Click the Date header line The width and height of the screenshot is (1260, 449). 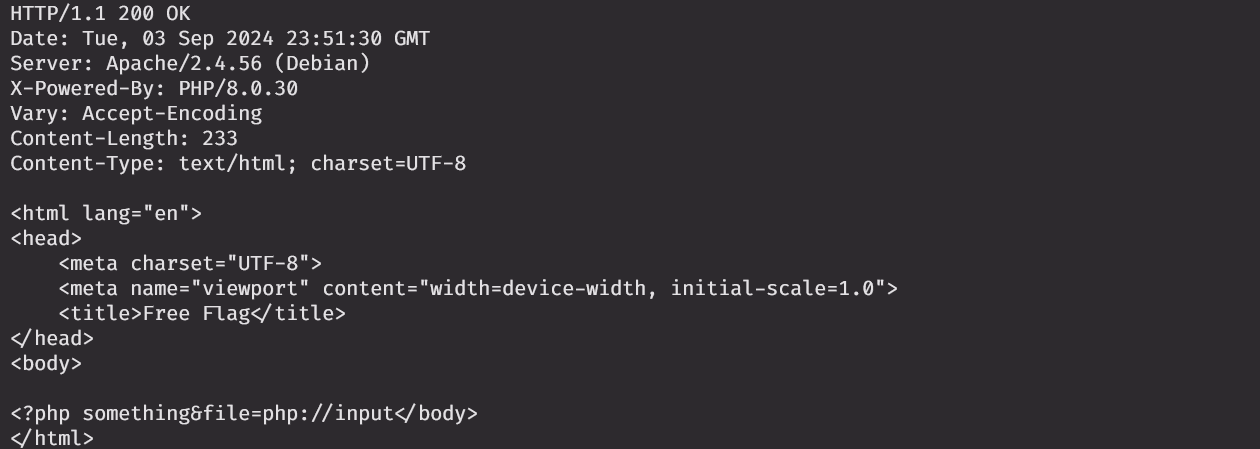pyautogui.click(x=220, y=39)
